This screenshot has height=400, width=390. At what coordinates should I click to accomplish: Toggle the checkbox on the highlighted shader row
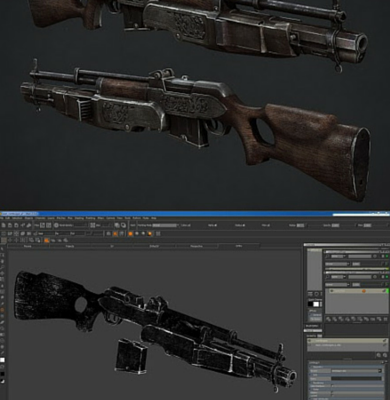coord(310,341)
